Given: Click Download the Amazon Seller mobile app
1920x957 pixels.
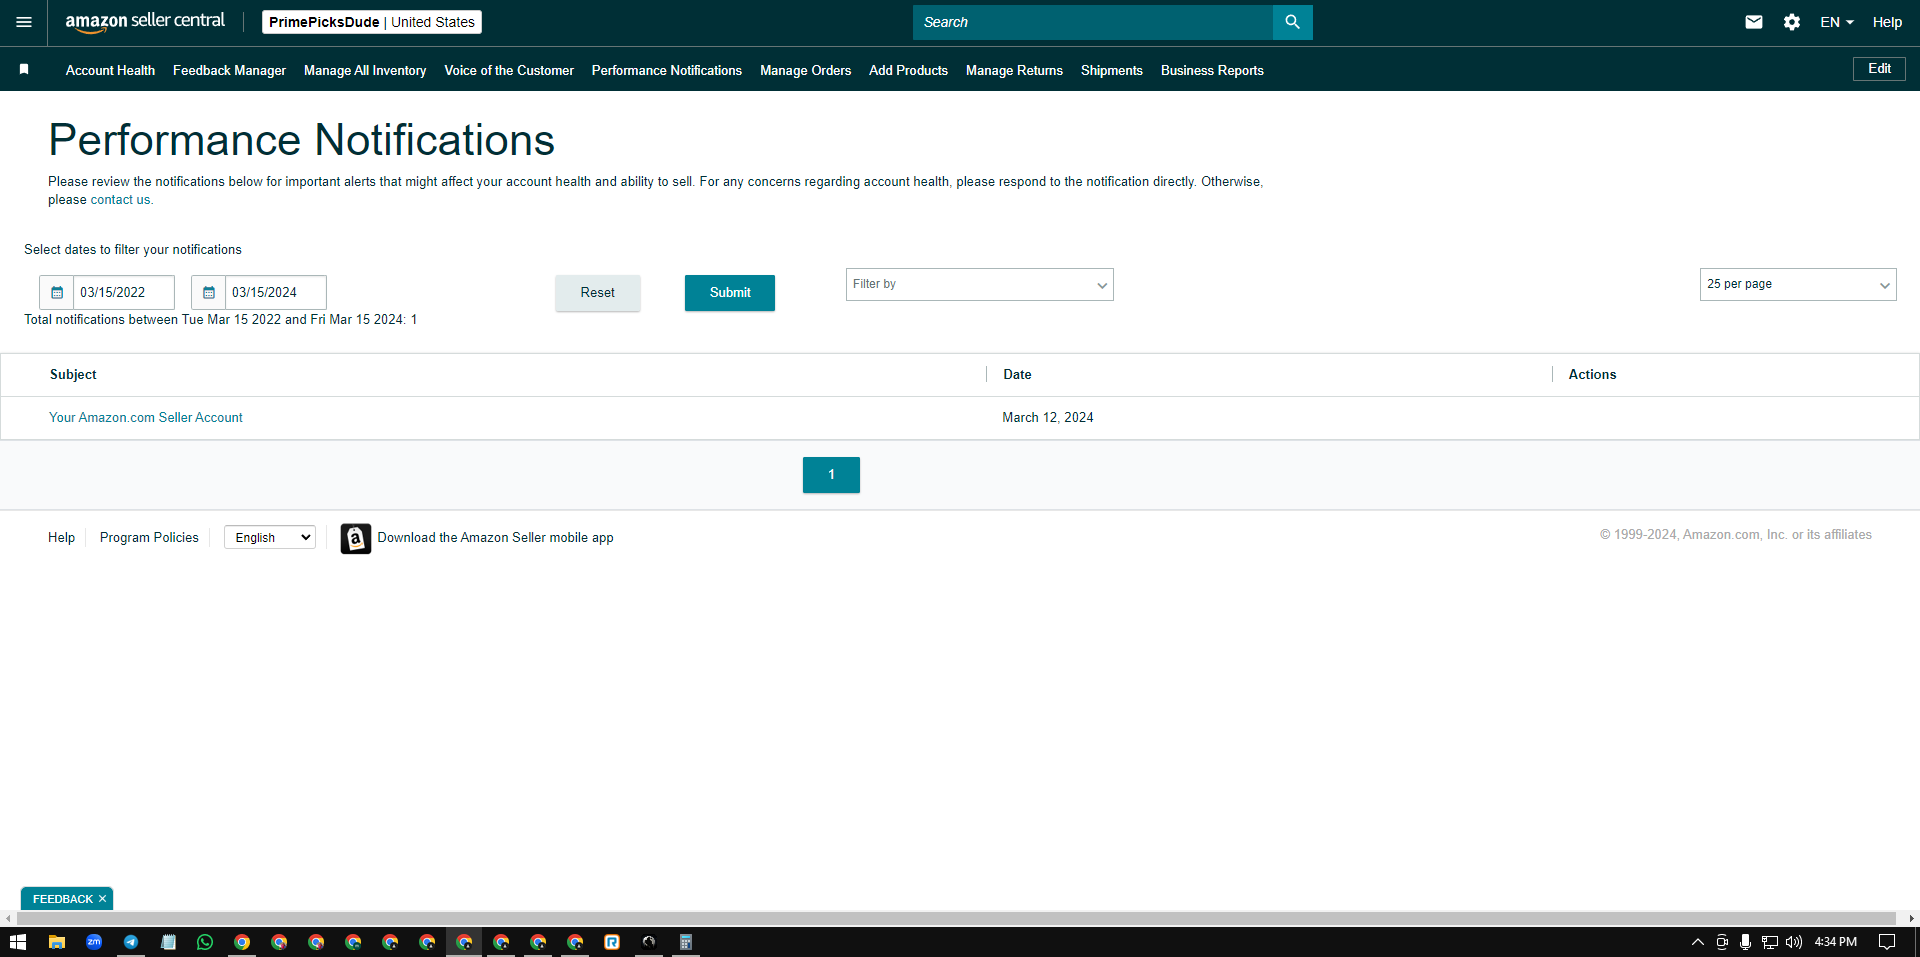Looking at the screenshot, I should tap(495, 538).
